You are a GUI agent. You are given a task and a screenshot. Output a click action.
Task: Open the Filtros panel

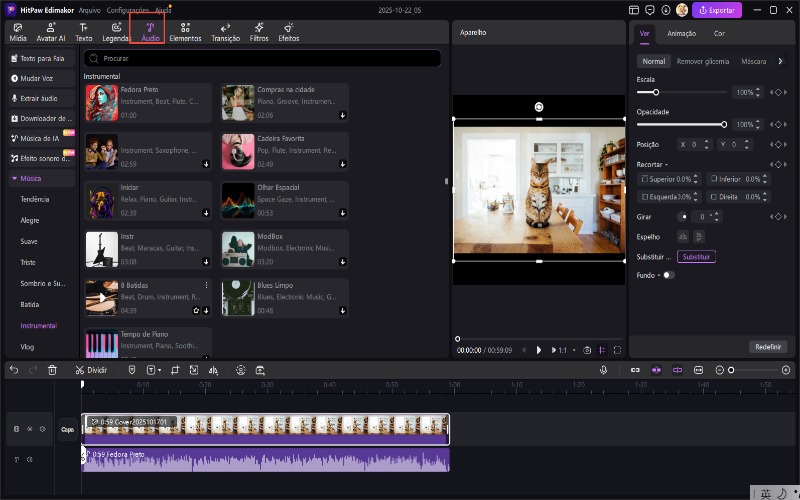pos(259,32)
